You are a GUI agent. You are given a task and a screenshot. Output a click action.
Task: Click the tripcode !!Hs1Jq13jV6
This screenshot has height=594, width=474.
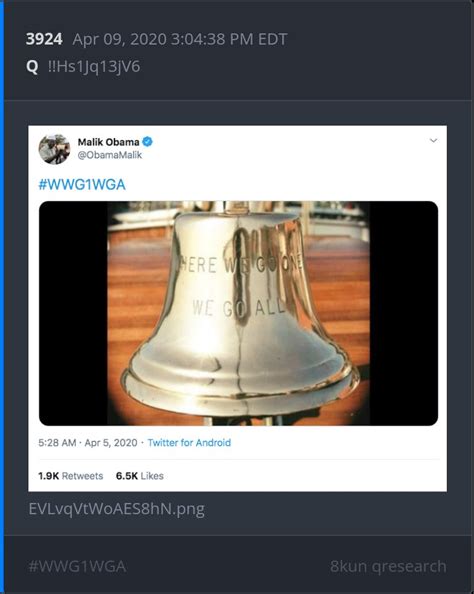(x=94, y=67)
